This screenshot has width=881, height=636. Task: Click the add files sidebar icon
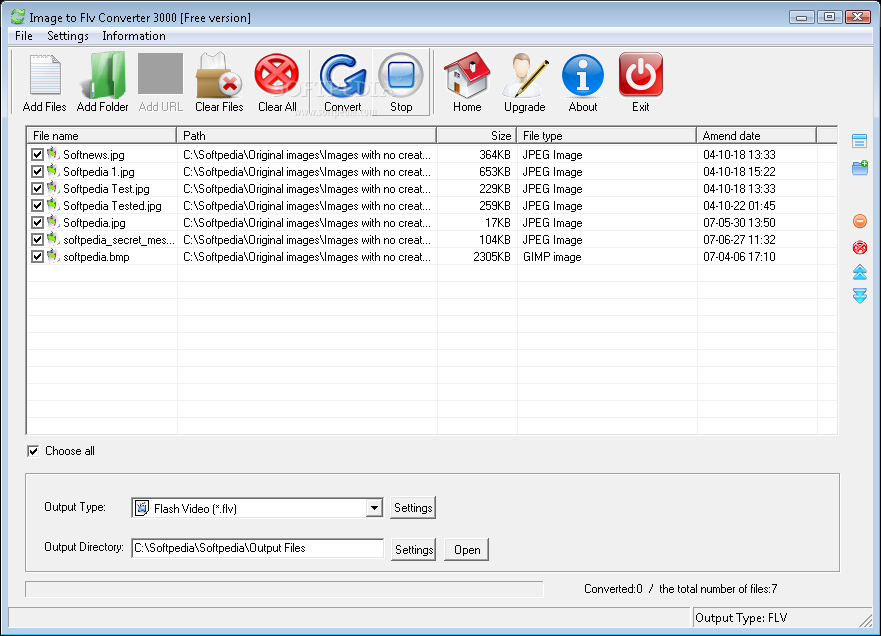click(859, 140)
